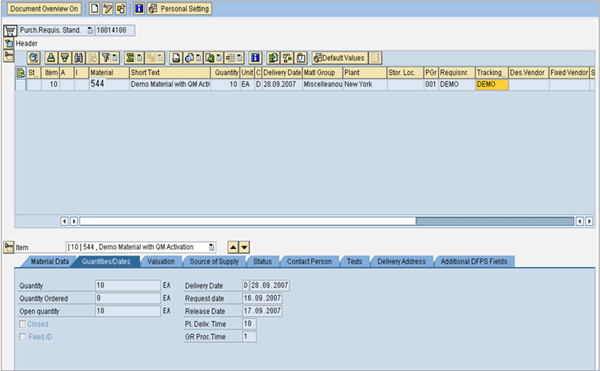This screenshot has width=600, height=371.
Task: Open the Total sigma dropdown arrow
Action: click(140, 58)
